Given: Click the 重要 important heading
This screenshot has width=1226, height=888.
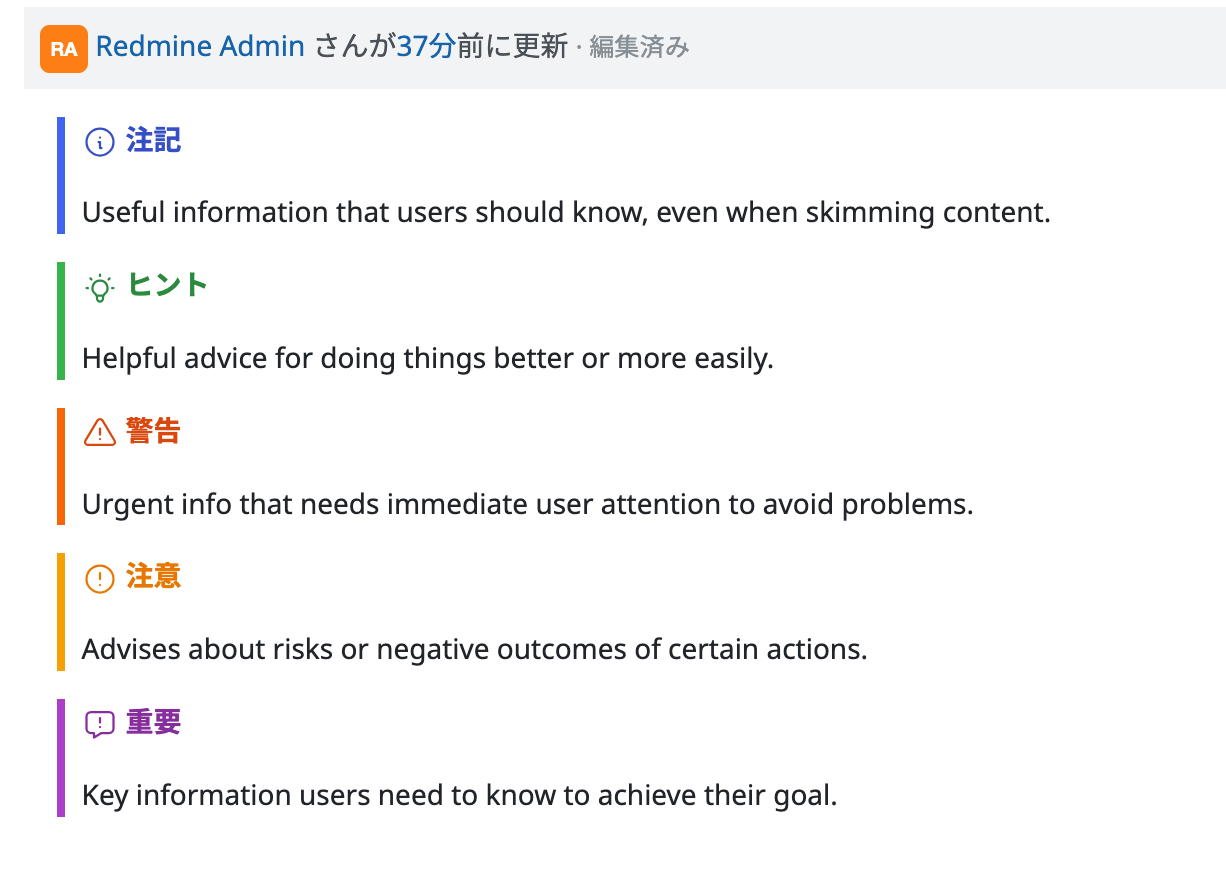Looking at the screenshot, I should coord(153,722).
